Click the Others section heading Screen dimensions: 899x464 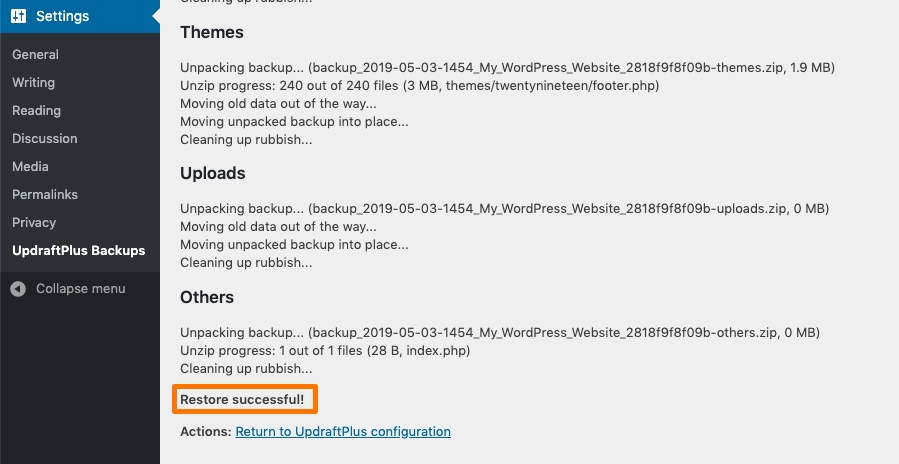[x=207, y=297]
